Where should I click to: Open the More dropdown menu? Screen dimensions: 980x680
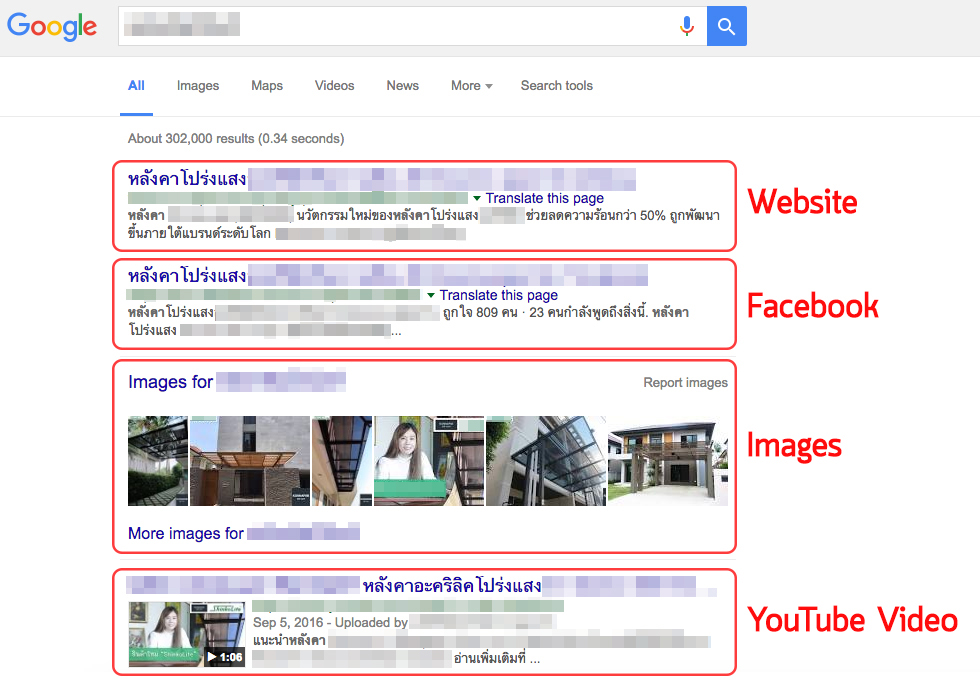(471, 86)
